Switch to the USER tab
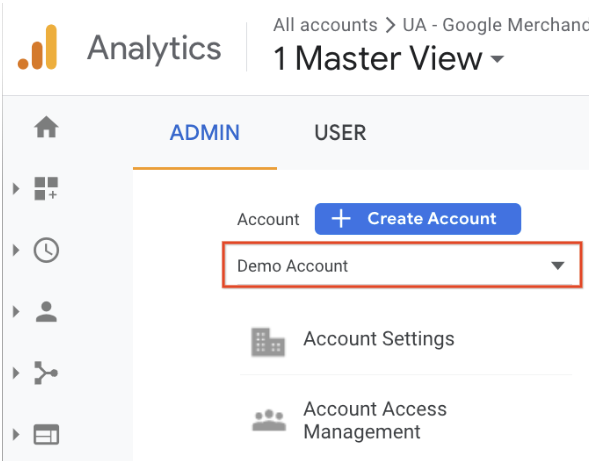 (340, 133)
